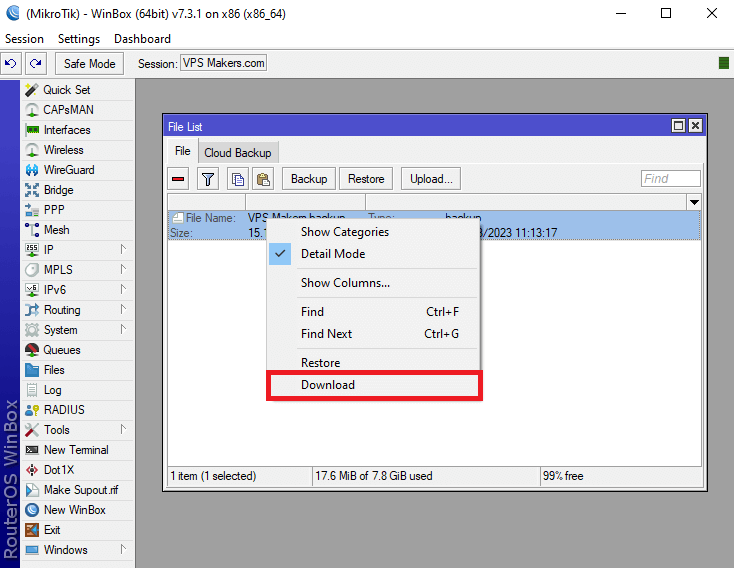Click the Find input field
Screen dimensions: 734x568
pyautogui.click(x=670, y=179)
